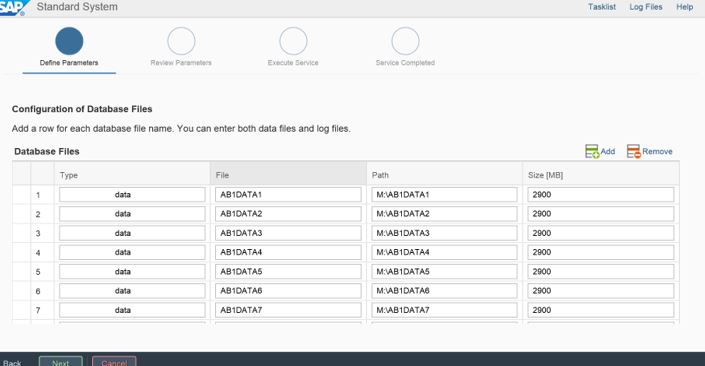Open the Tasklist menu item

point(602,7)
